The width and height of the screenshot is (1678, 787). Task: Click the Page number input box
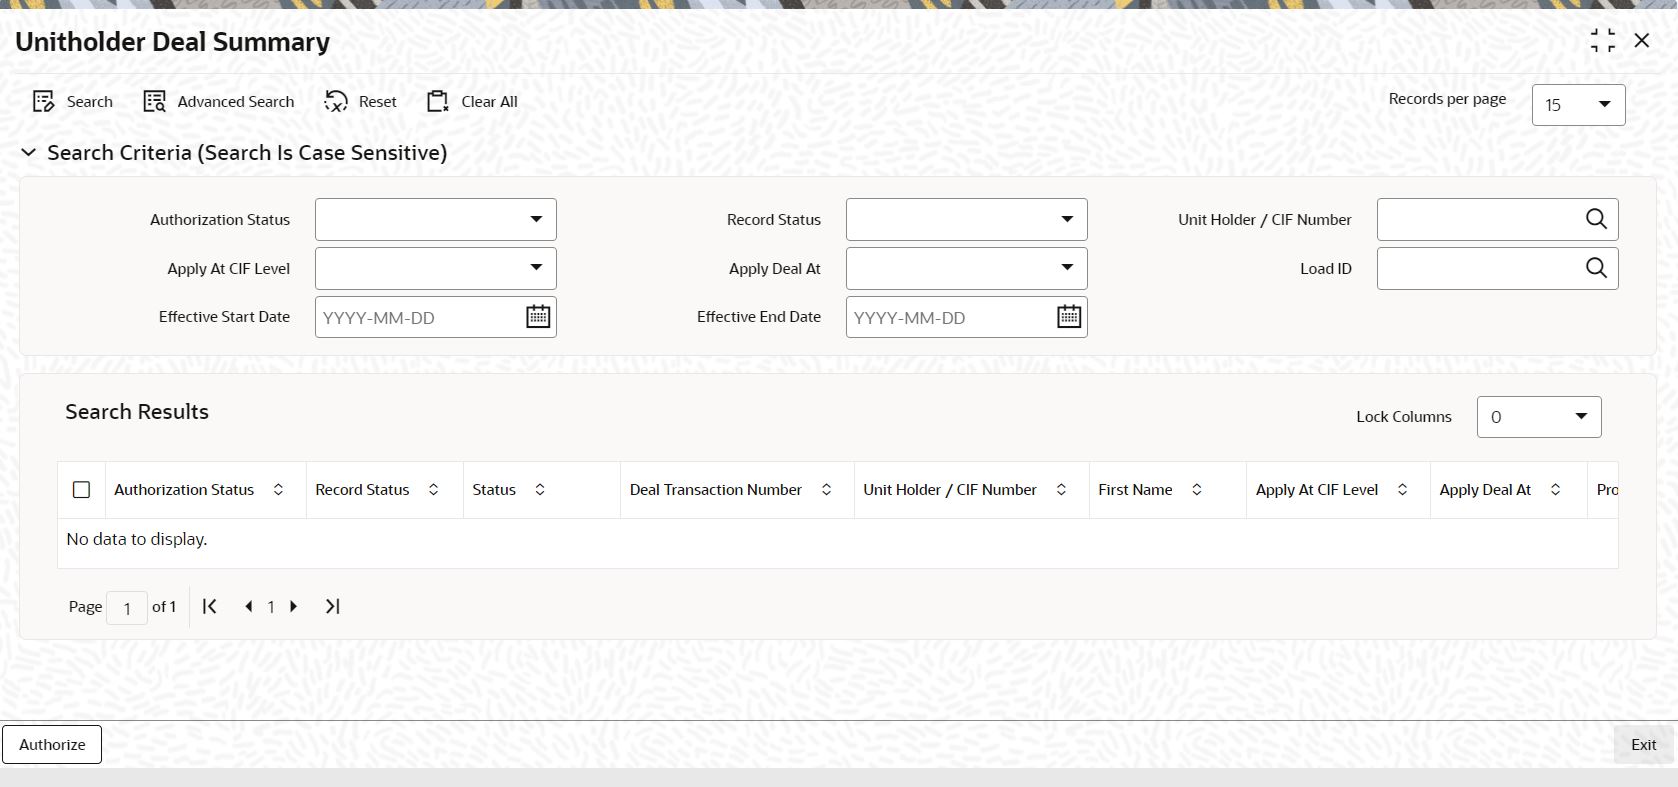[x=127, y=608]
